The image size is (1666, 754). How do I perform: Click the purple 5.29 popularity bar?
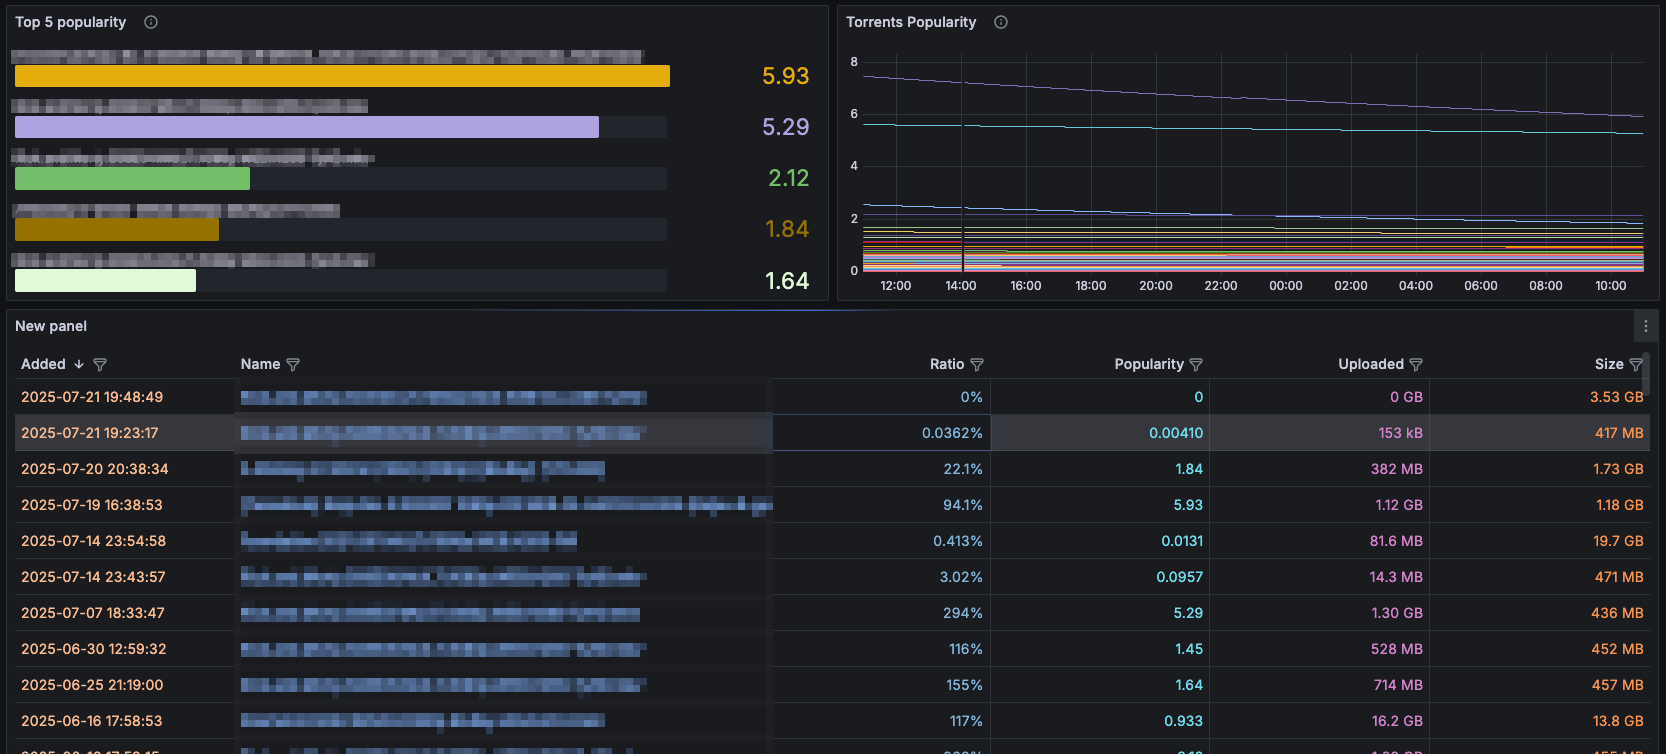pos(306,127)
